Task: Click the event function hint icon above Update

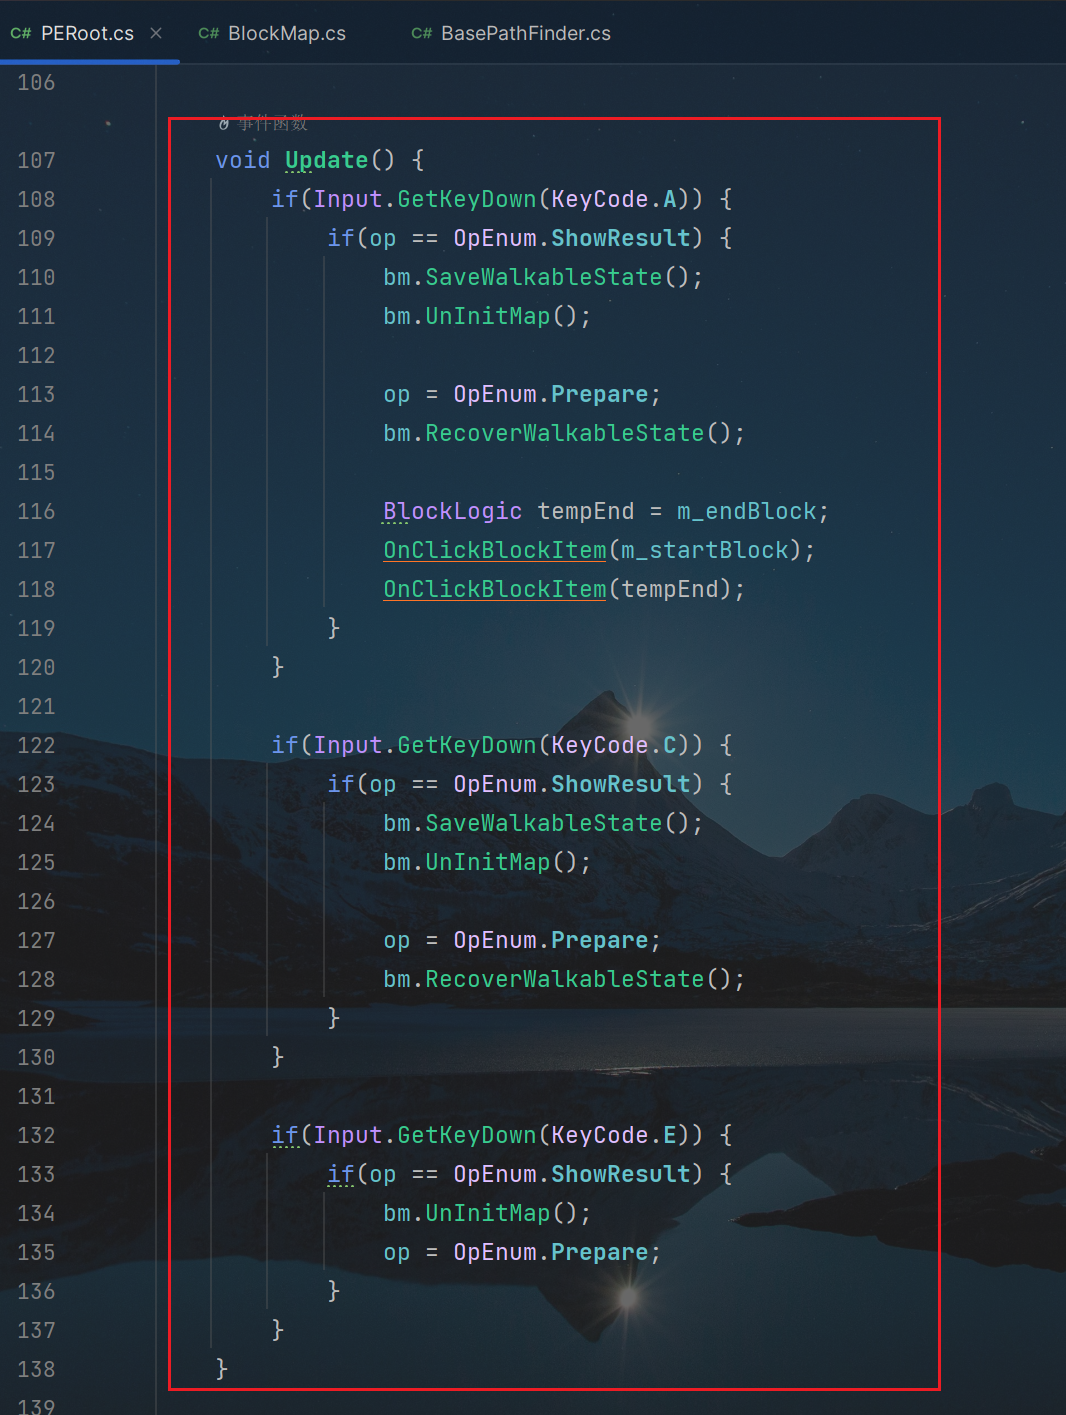Action: (x=224, y=123)
